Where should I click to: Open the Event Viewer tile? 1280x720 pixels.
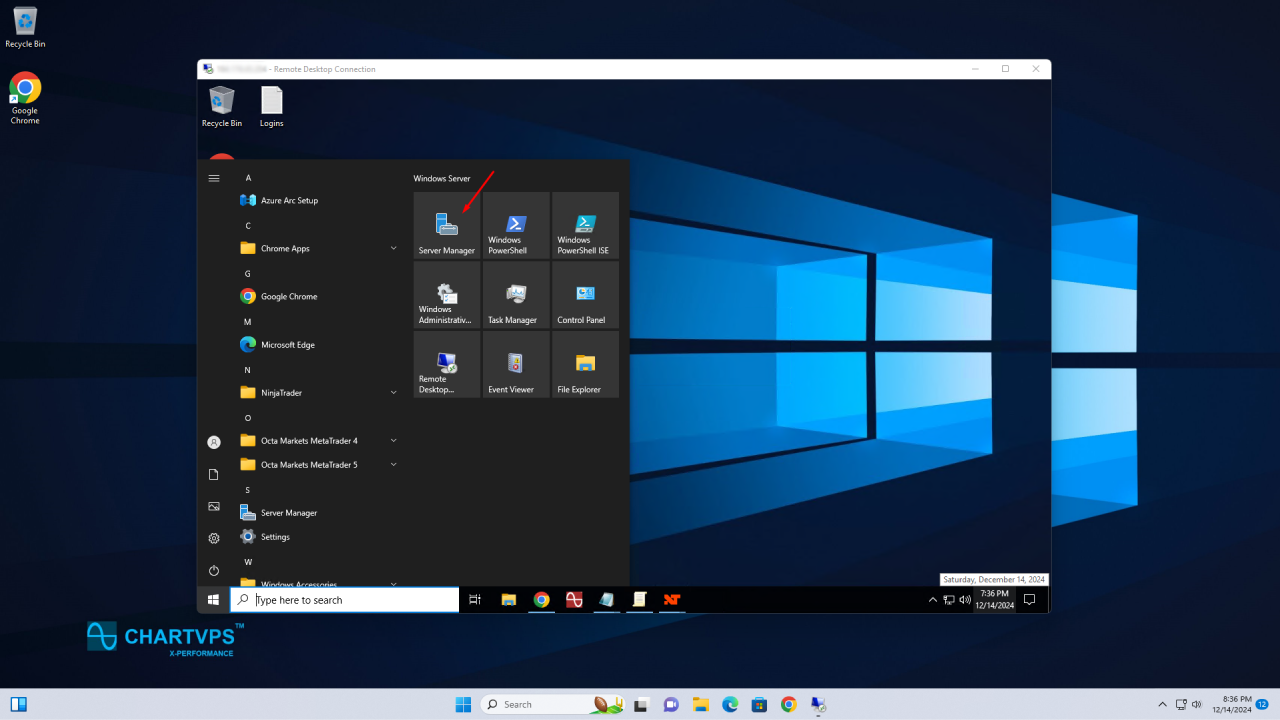tap(516, 365)
